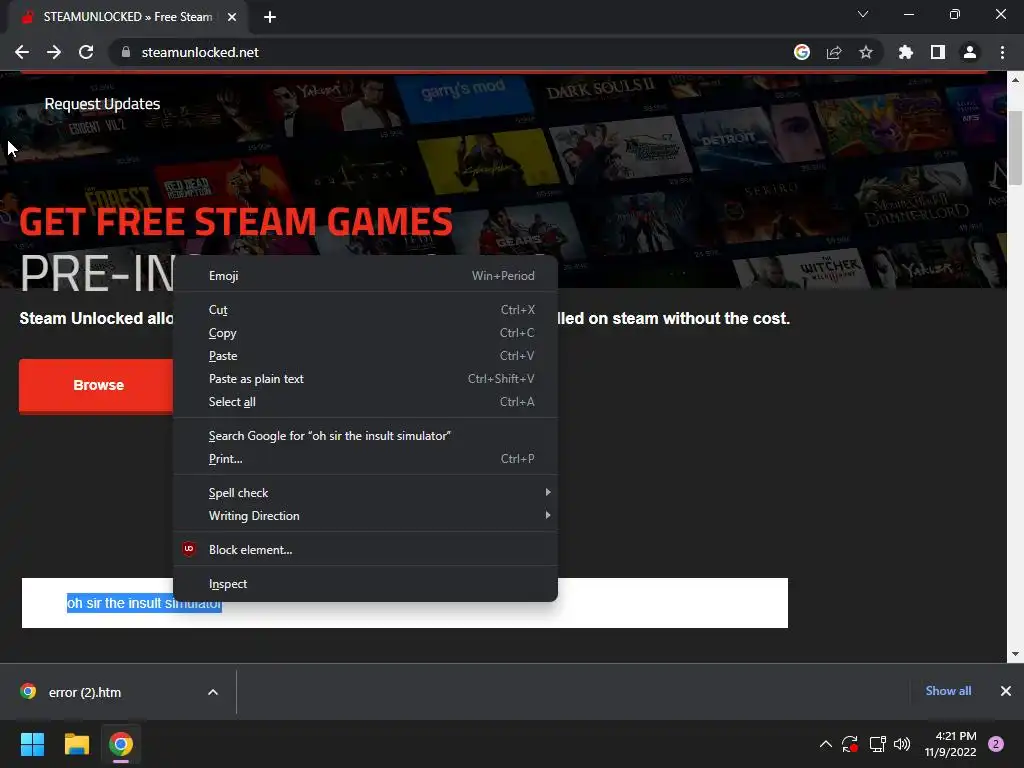Viewport: 1024px width, 768px height.
Task: Expand options chevron for error (2).htm
Action: [x=213, y=692]
